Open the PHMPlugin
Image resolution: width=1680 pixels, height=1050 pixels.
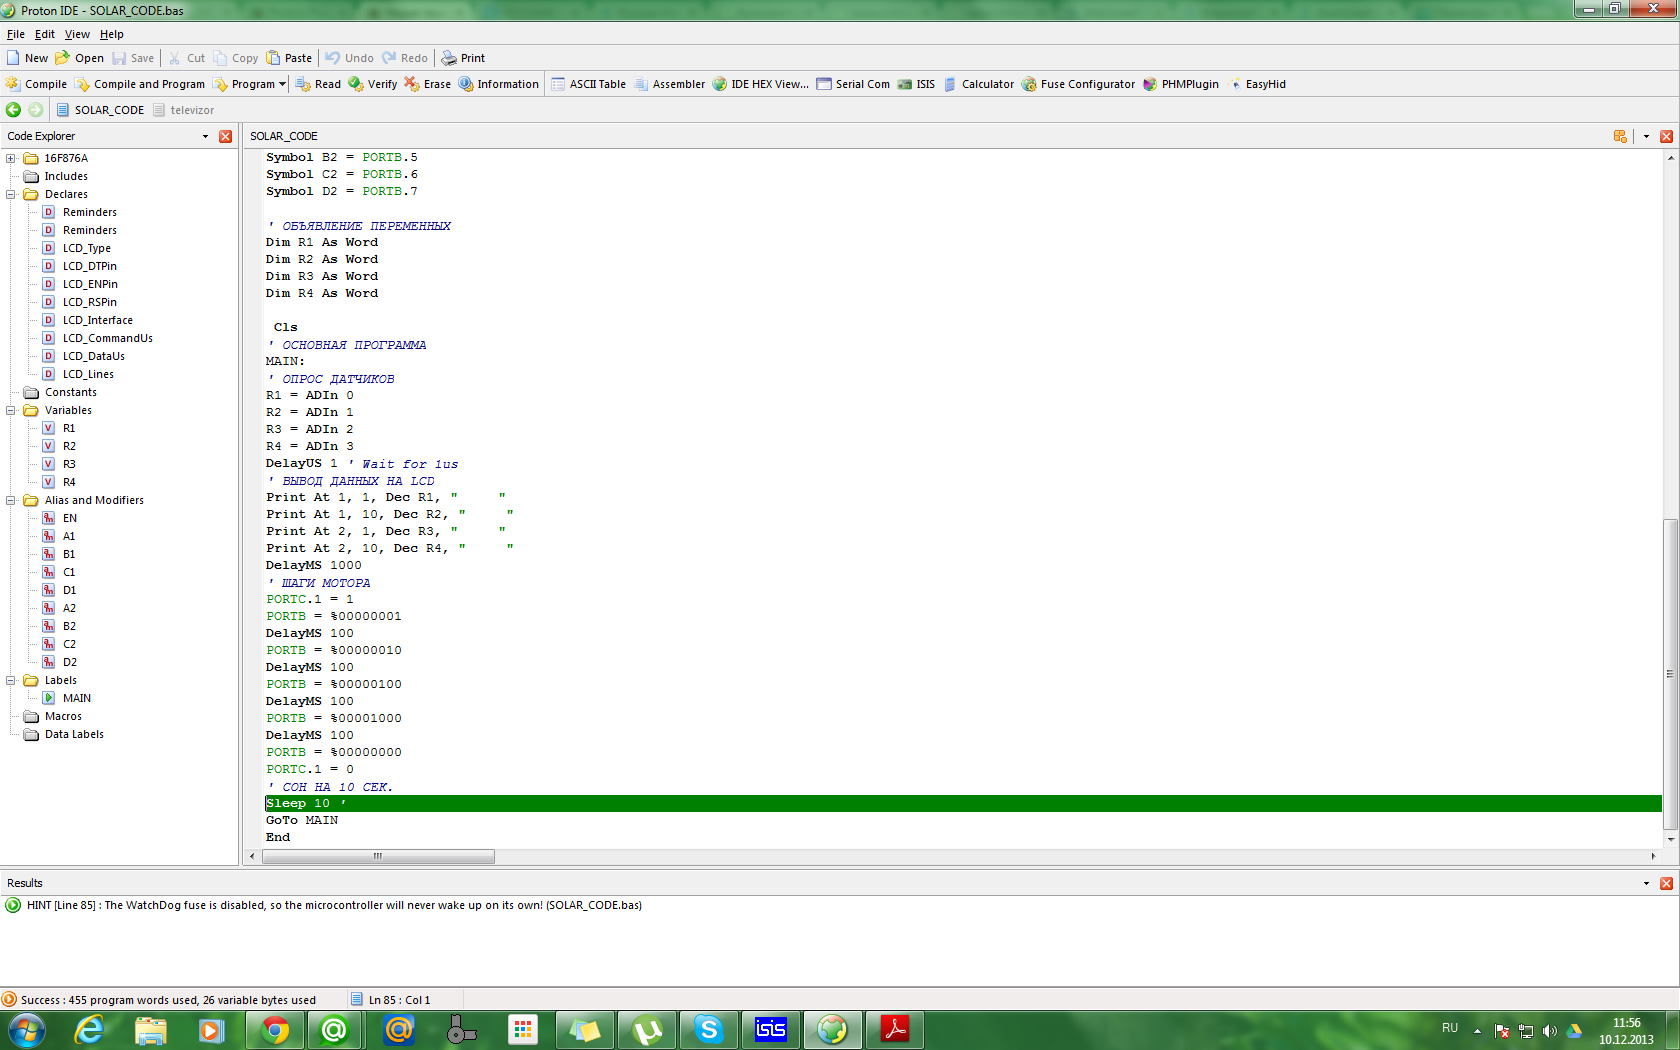coord(1180,84)
